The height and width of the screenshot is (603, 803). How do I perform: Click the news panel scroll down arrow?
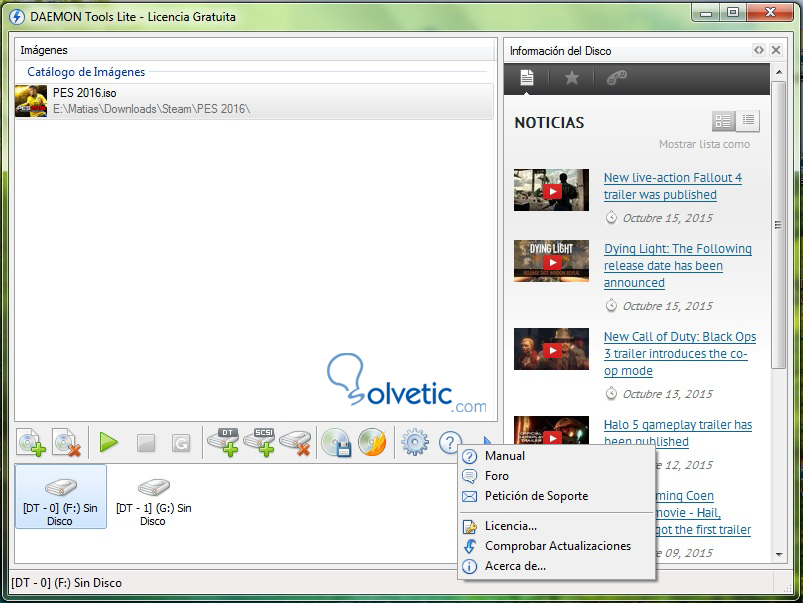779,554
